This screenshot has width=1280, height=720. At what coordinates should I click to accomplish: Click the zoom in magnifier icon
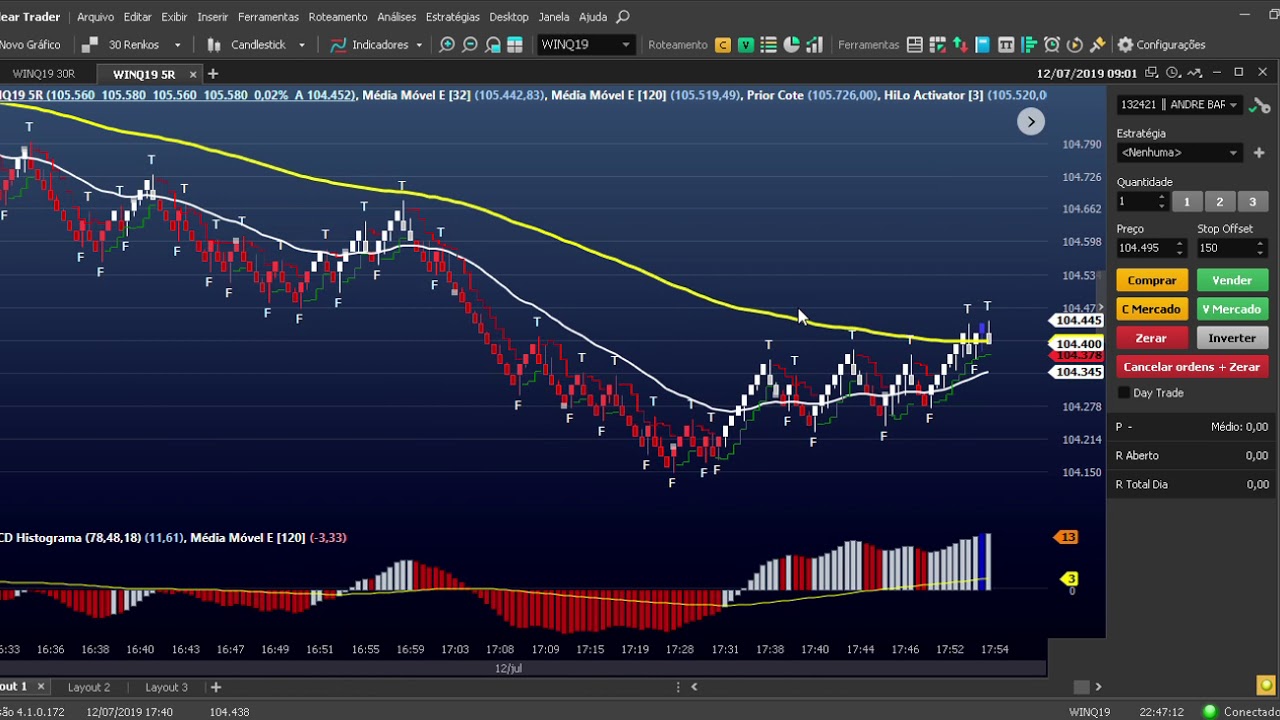[x=447, y=45]
